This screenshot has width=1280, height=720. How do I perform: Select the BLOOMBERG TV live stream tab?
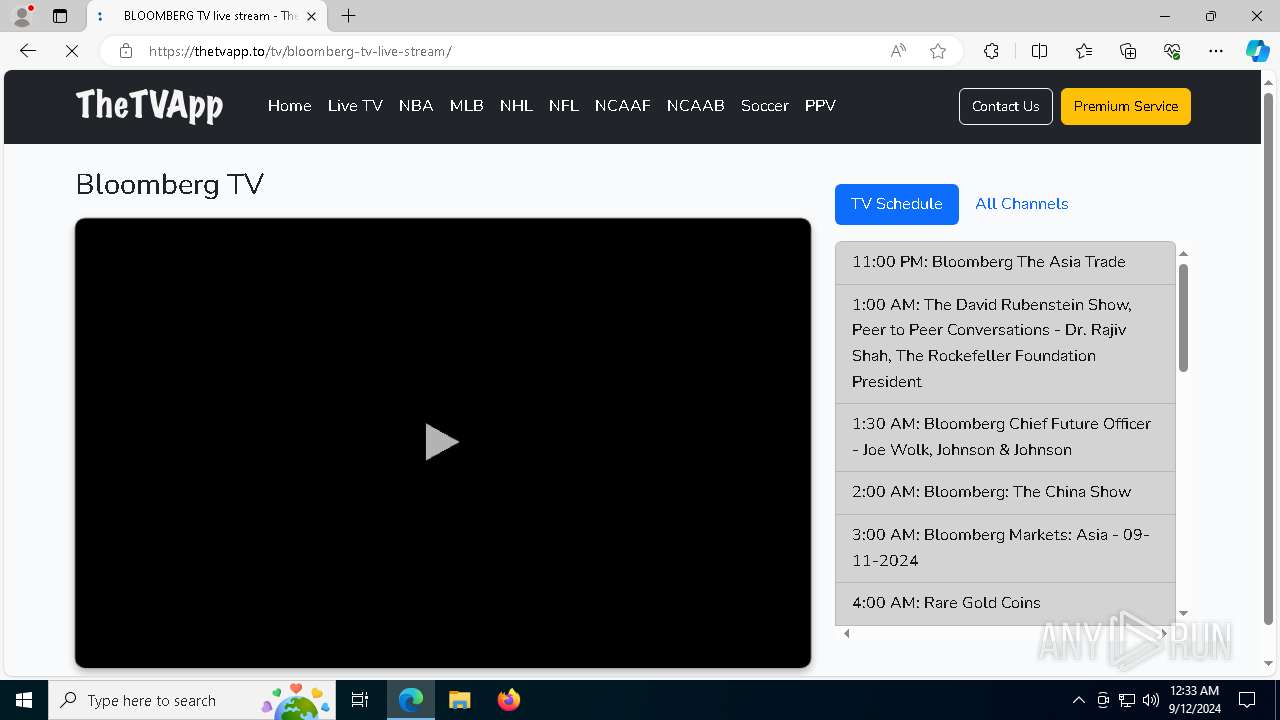click(208, 16)
